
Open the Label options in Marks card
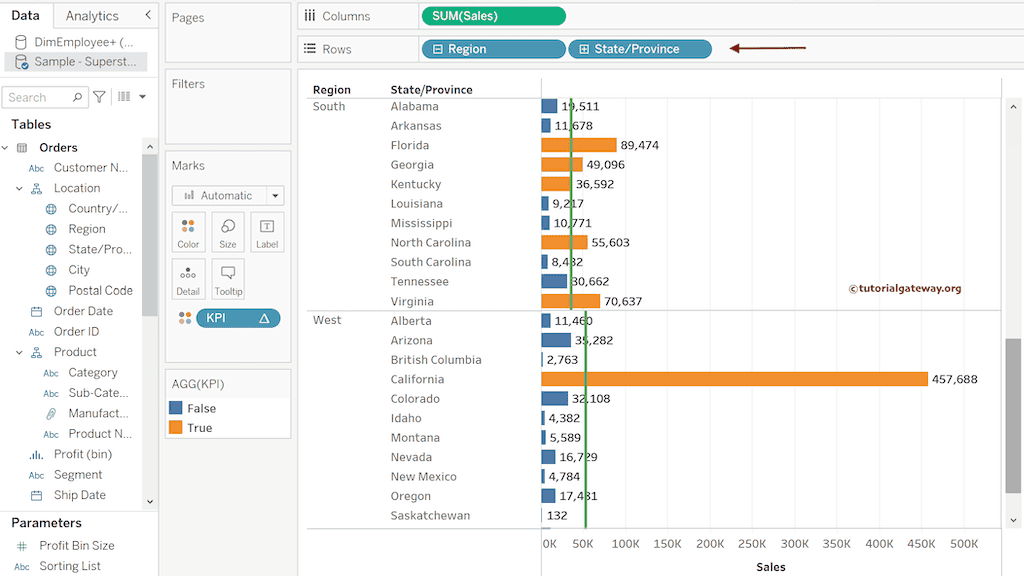pos(266,232)
